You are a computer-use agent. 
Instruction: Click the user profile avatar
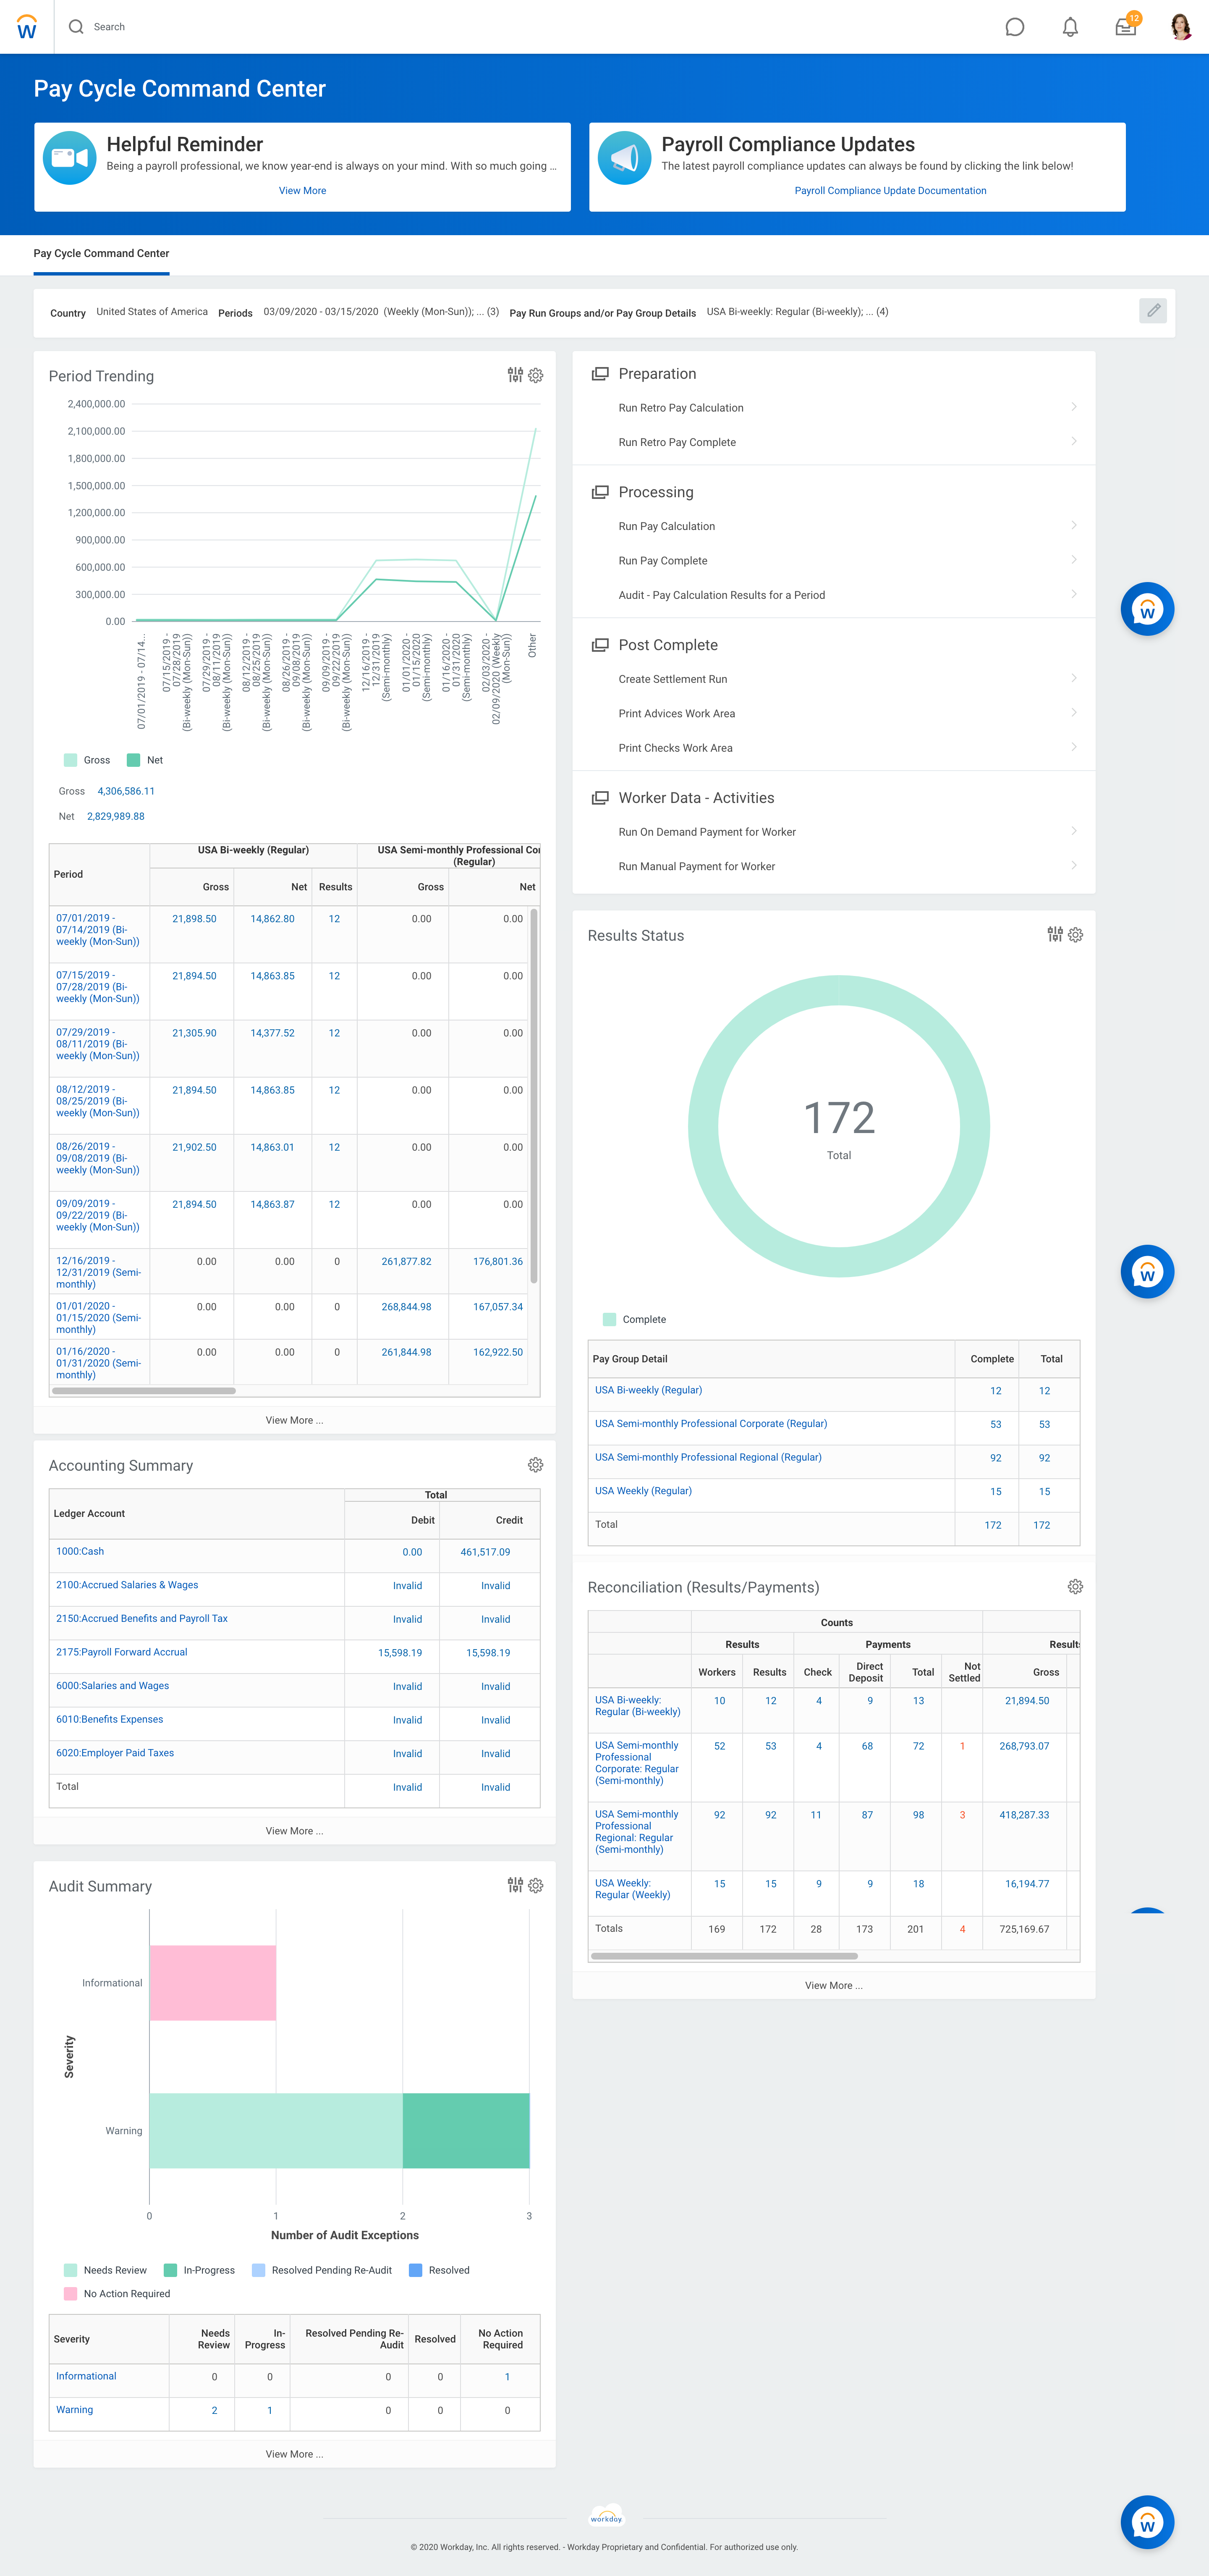coord(1180,27)
